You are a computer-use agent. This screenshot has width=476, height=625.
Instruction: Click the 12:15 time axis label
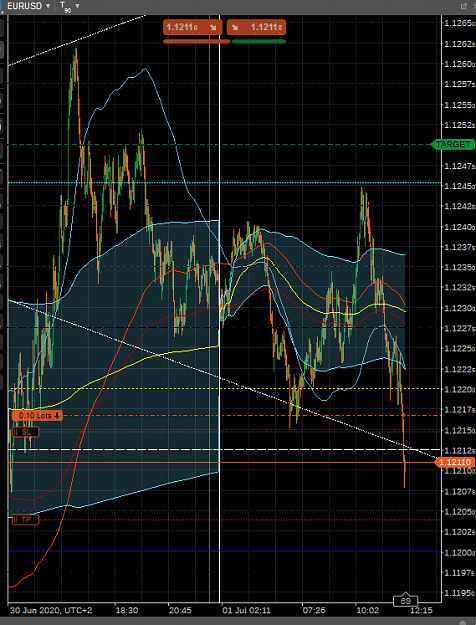[x=421, y=610]
